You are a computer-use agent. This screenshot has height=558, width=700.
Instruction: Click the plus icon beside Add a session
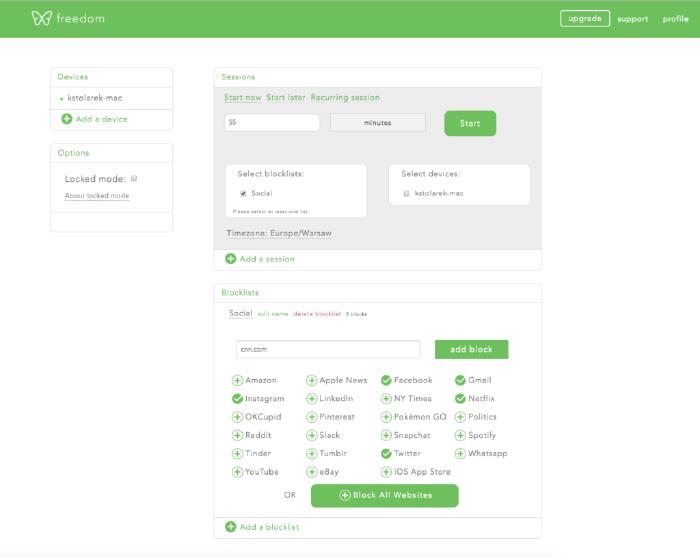(230, 258)
